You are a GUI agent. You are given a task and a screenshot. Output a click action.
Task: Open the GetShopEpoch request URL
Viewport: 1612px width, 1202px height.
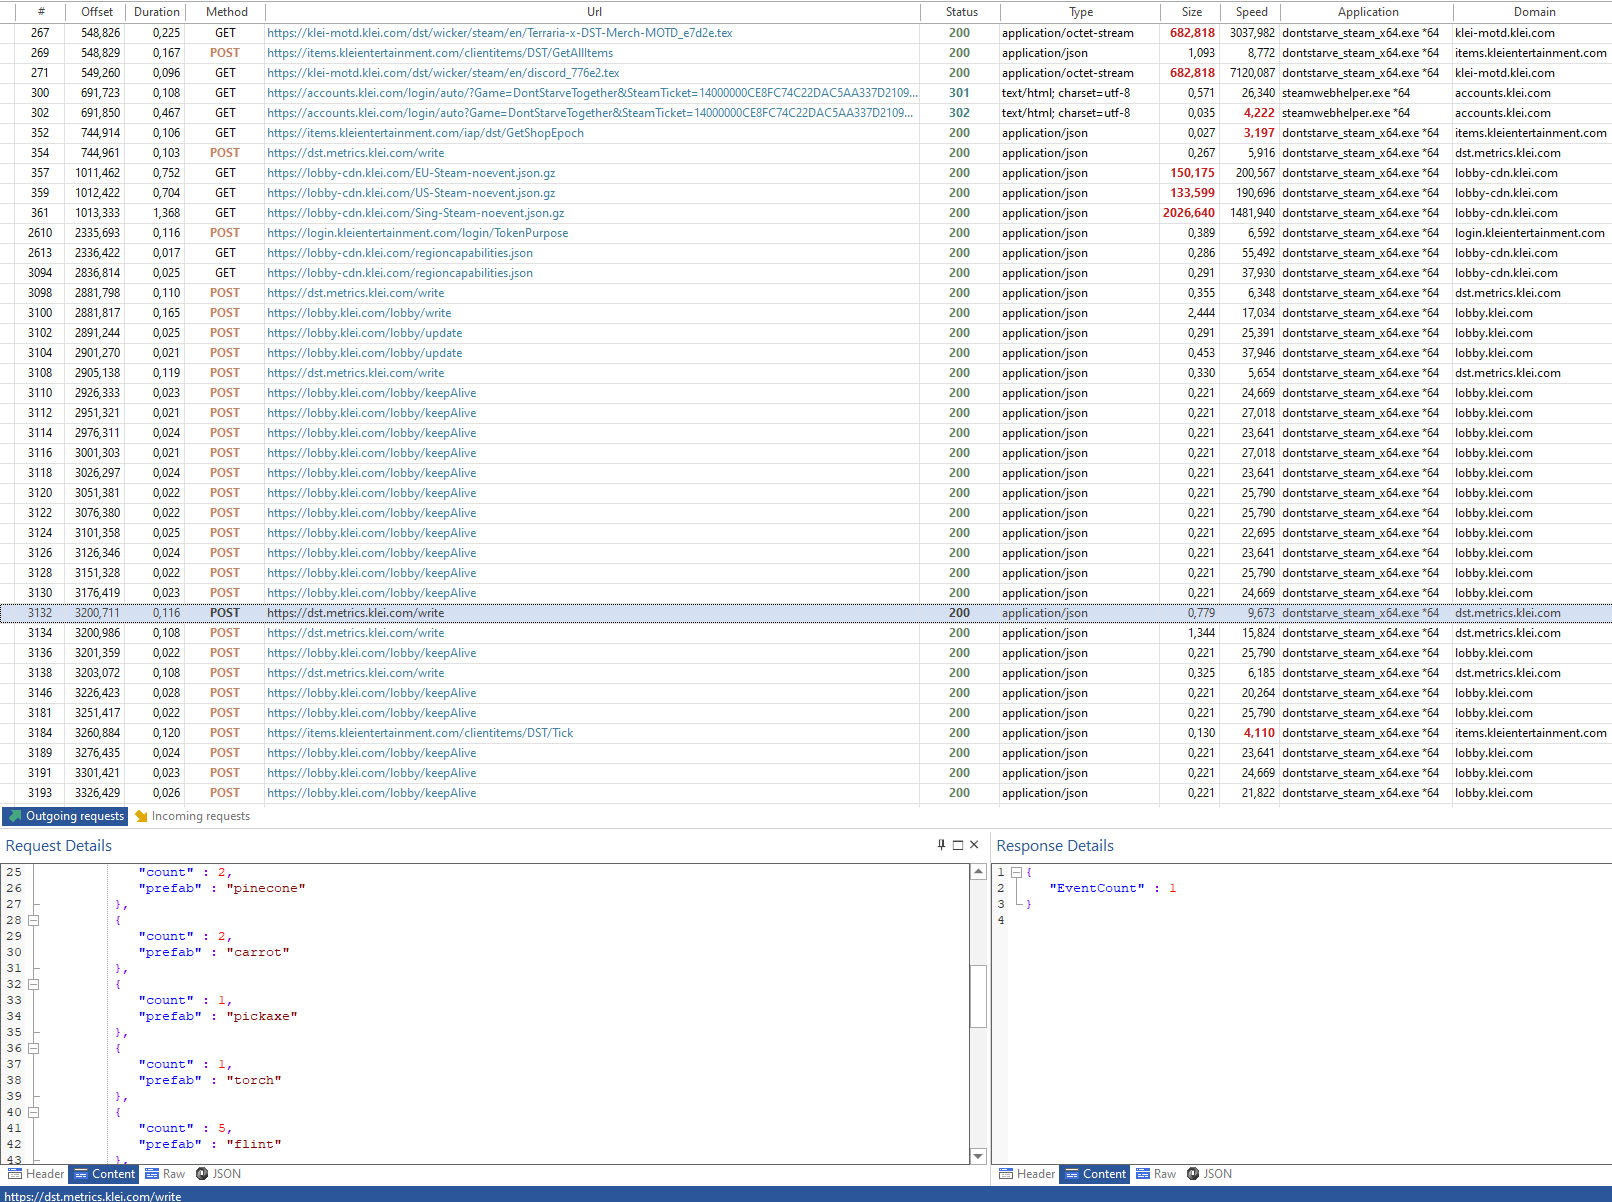pyautogui.click(x=425, y=133)
